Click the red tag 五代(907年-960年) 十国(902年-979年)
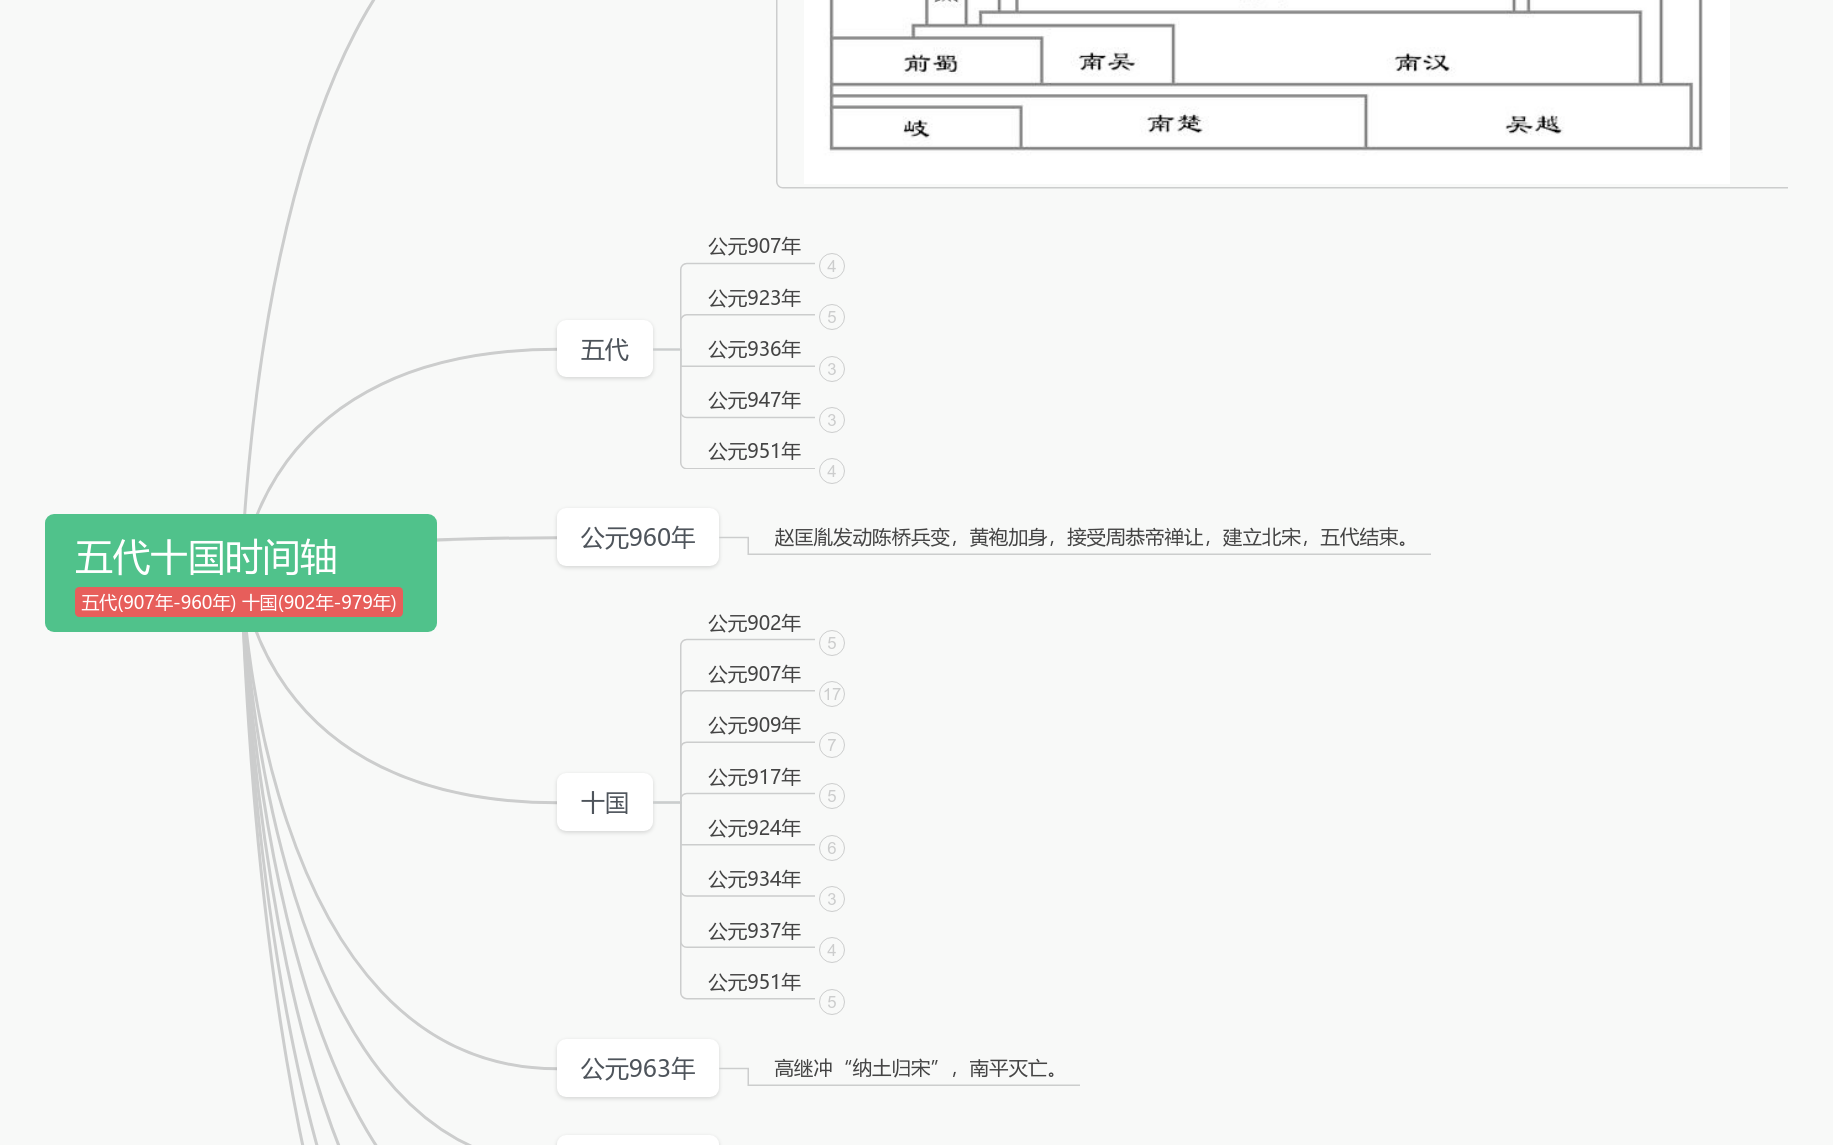1833x1145 pixels. coord(239,602)
